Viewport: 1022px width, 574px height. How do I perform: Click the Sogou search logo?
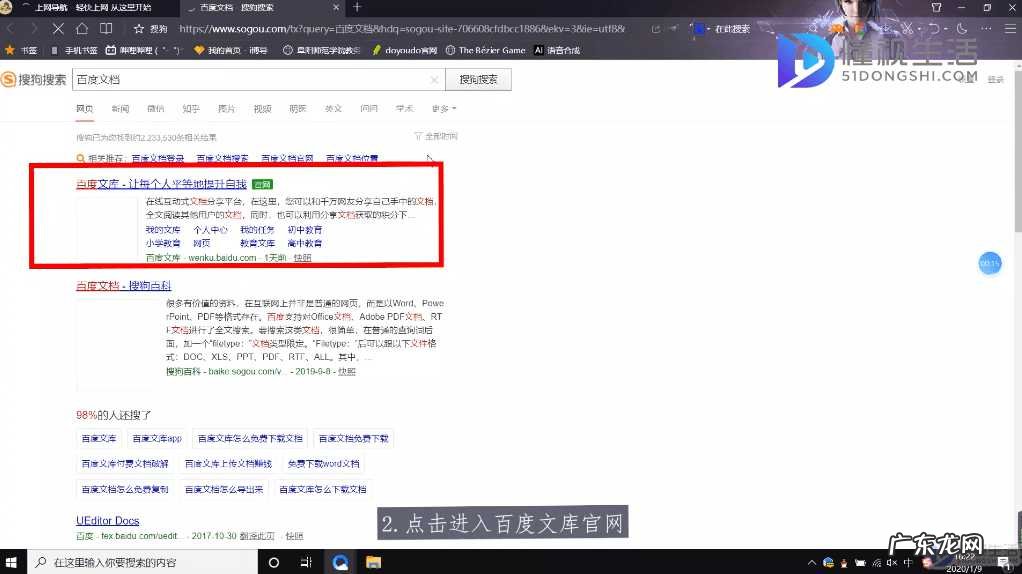[34, 79]
